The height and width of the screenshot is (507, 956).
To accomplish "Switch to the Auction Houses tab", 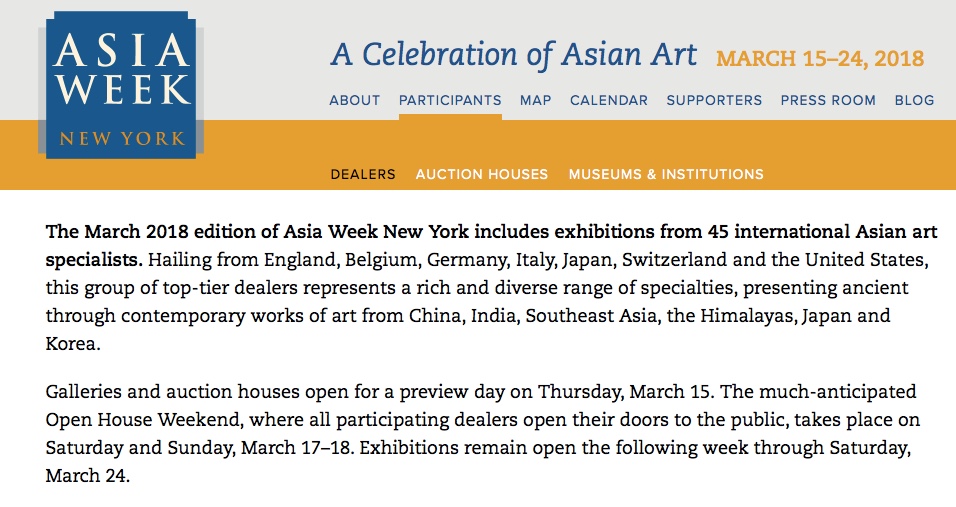I will point(482,174).
